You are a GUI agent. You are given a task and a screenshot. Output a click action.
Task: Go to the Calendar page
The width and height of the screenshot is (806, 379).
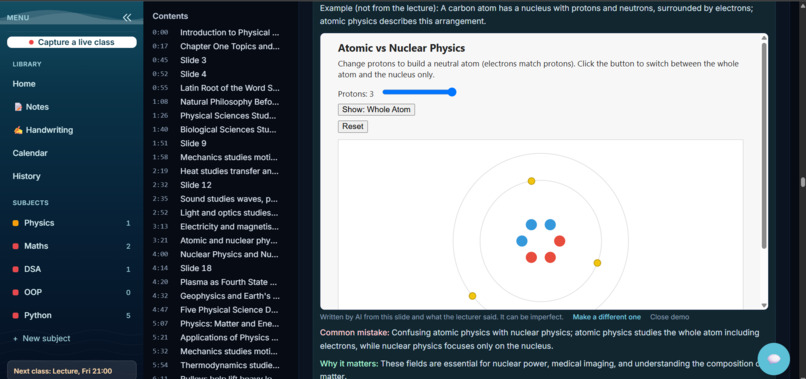30,153
